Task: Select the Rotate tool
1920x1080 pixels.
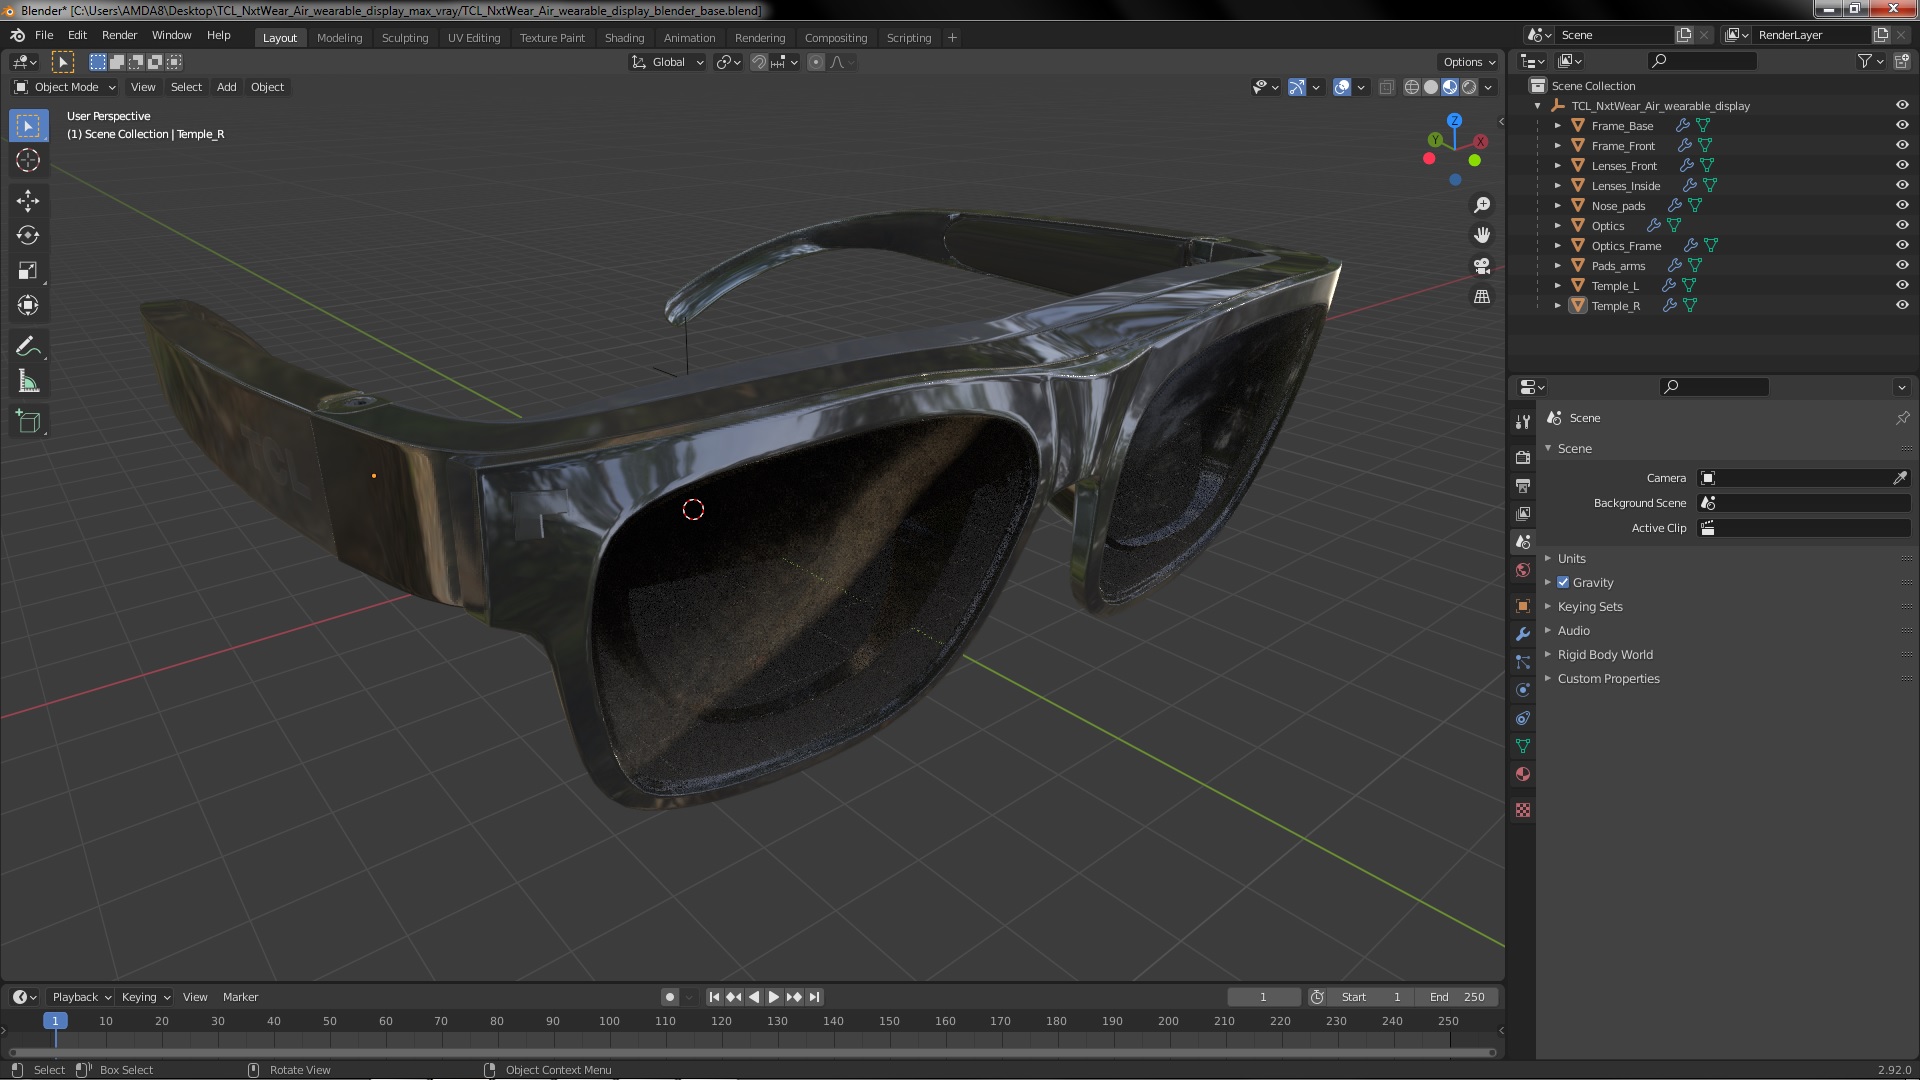Action: [x=28, y=236]
